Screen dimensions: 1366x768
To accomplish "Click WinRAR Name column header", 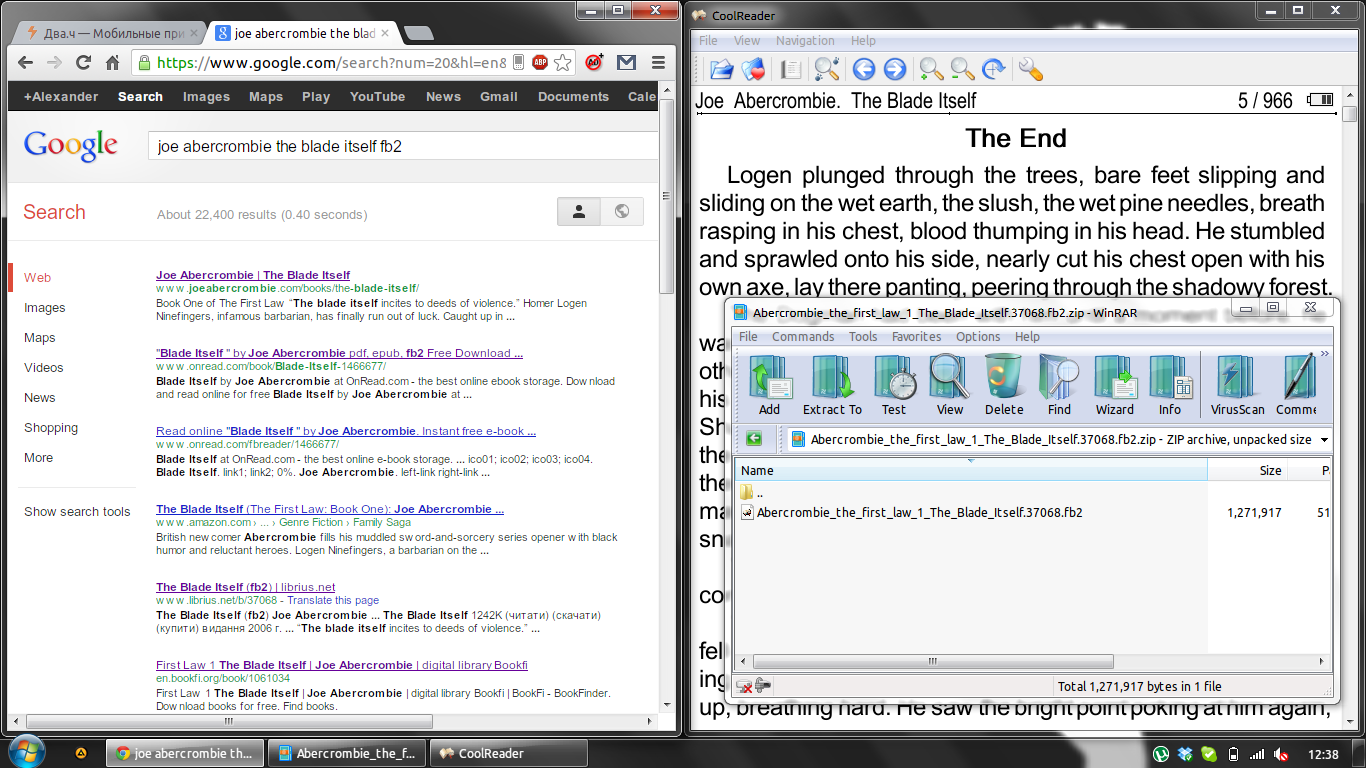I will 971,470.
